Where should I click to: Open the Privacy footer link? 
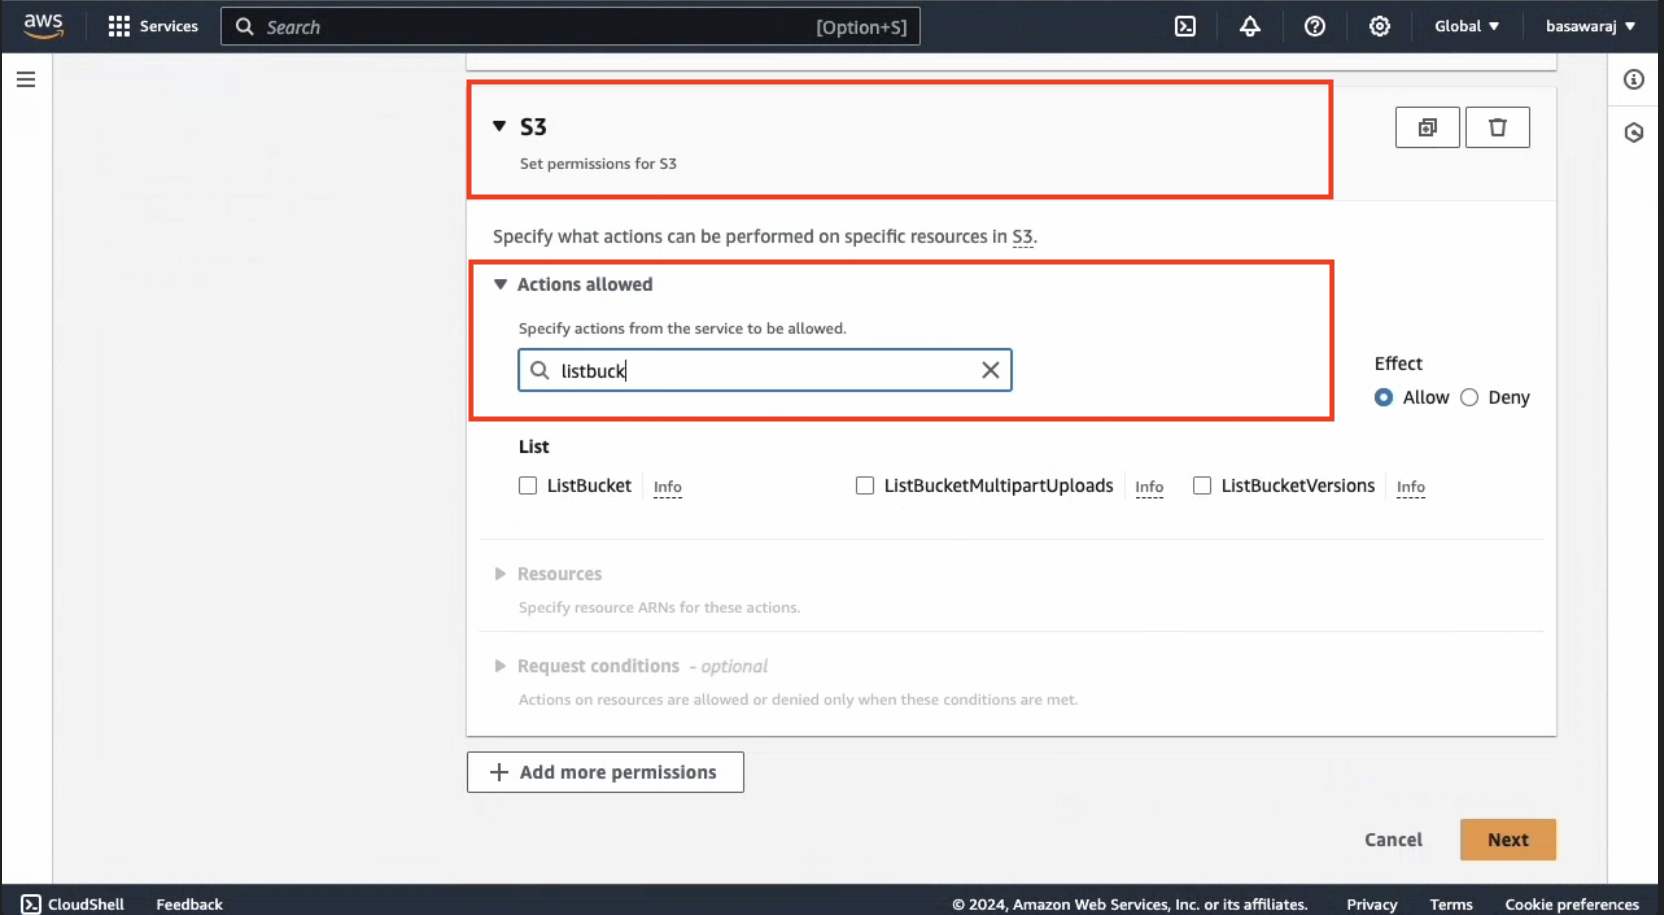click(1371, 904)
